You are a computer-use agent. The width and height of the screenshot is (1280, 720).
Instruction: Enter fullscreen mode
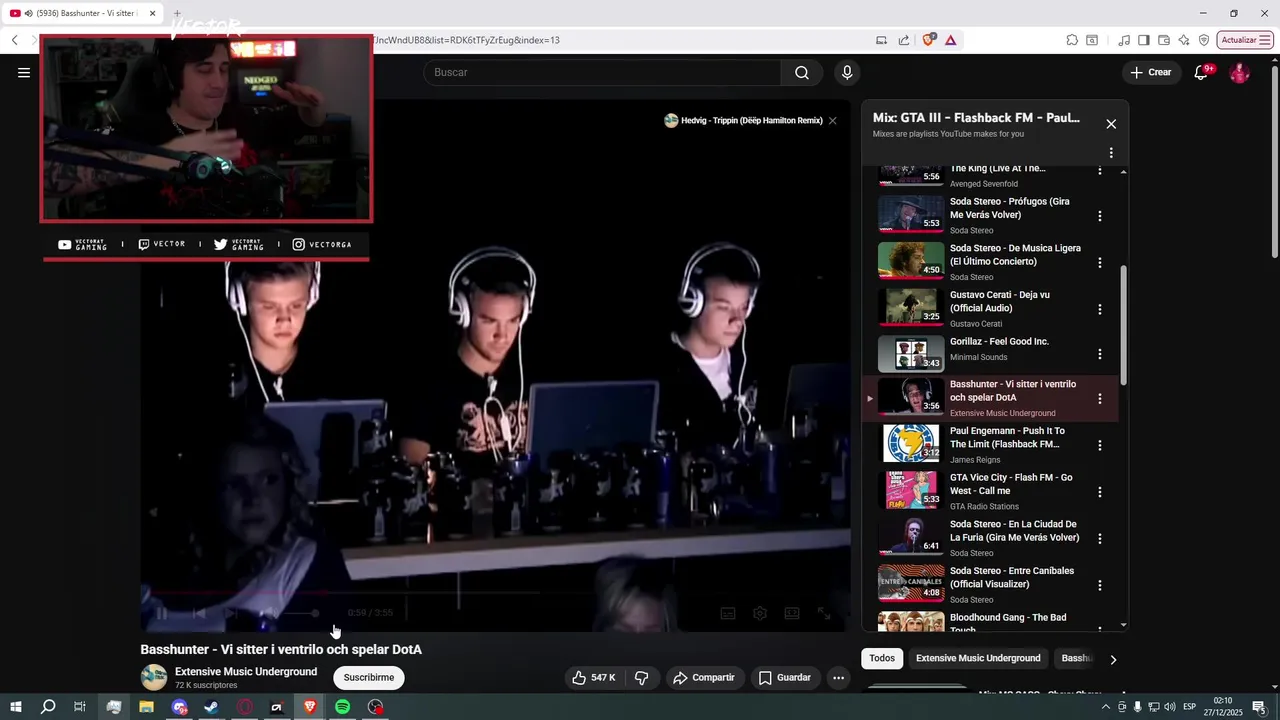coord(824,613)
